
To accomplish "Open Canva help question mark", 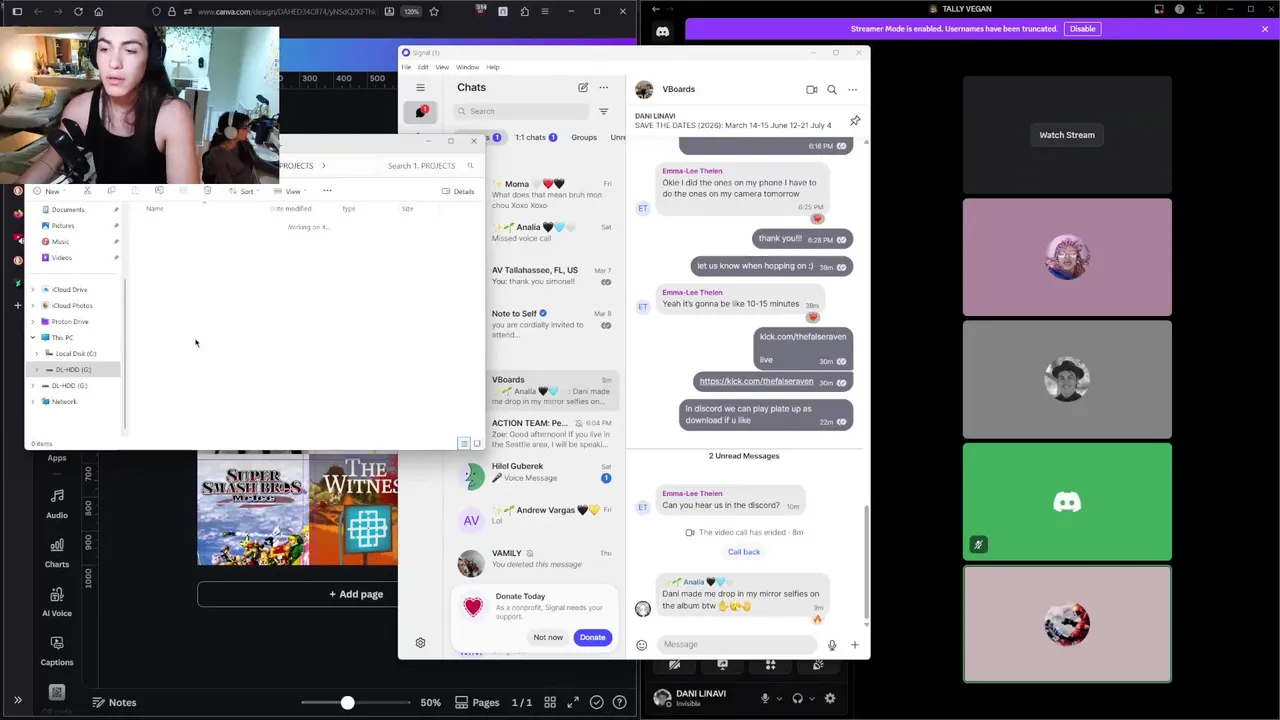I will click(x=620, y=702).
